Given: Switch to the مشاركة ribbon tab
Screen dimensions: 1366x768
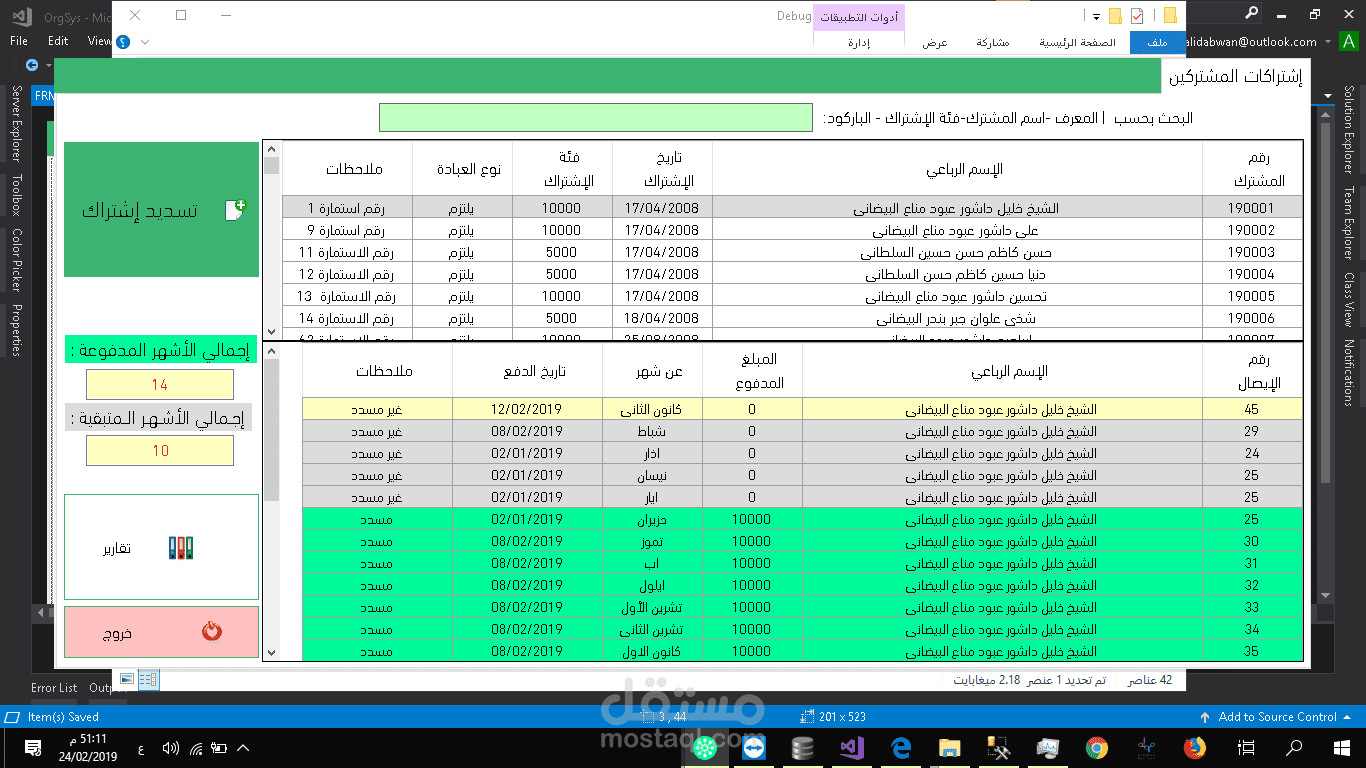Looking at the screenshot, I should tap(992, 42).
